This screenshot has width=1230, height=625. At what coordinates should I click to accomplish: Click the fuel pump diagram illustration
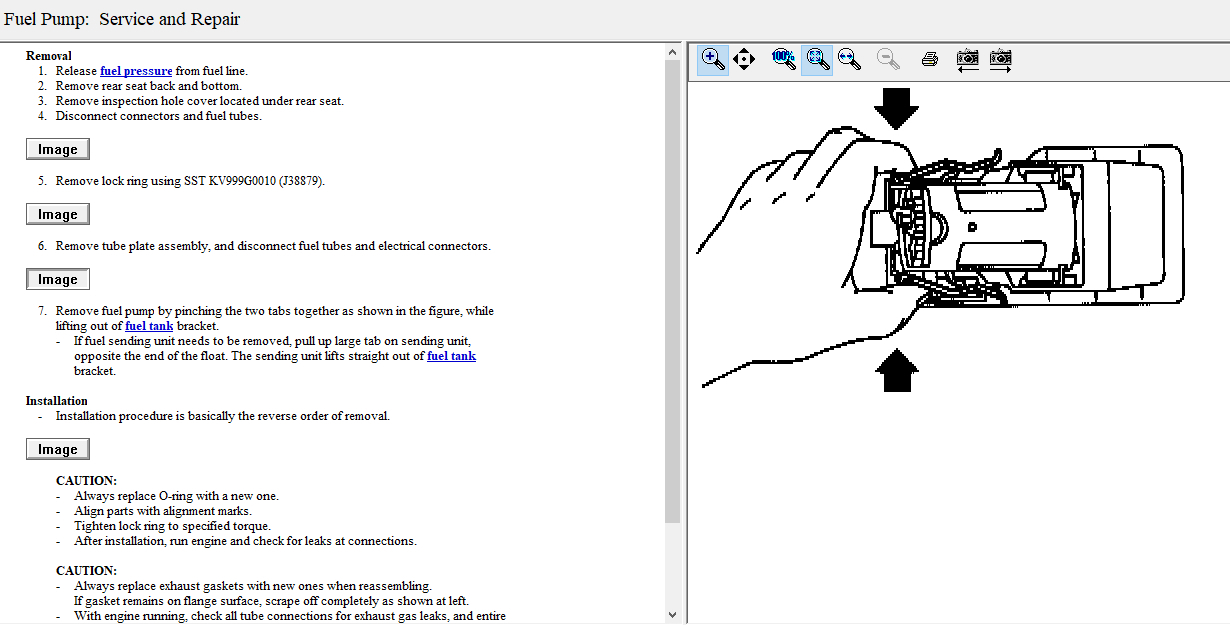click(940, 238)
